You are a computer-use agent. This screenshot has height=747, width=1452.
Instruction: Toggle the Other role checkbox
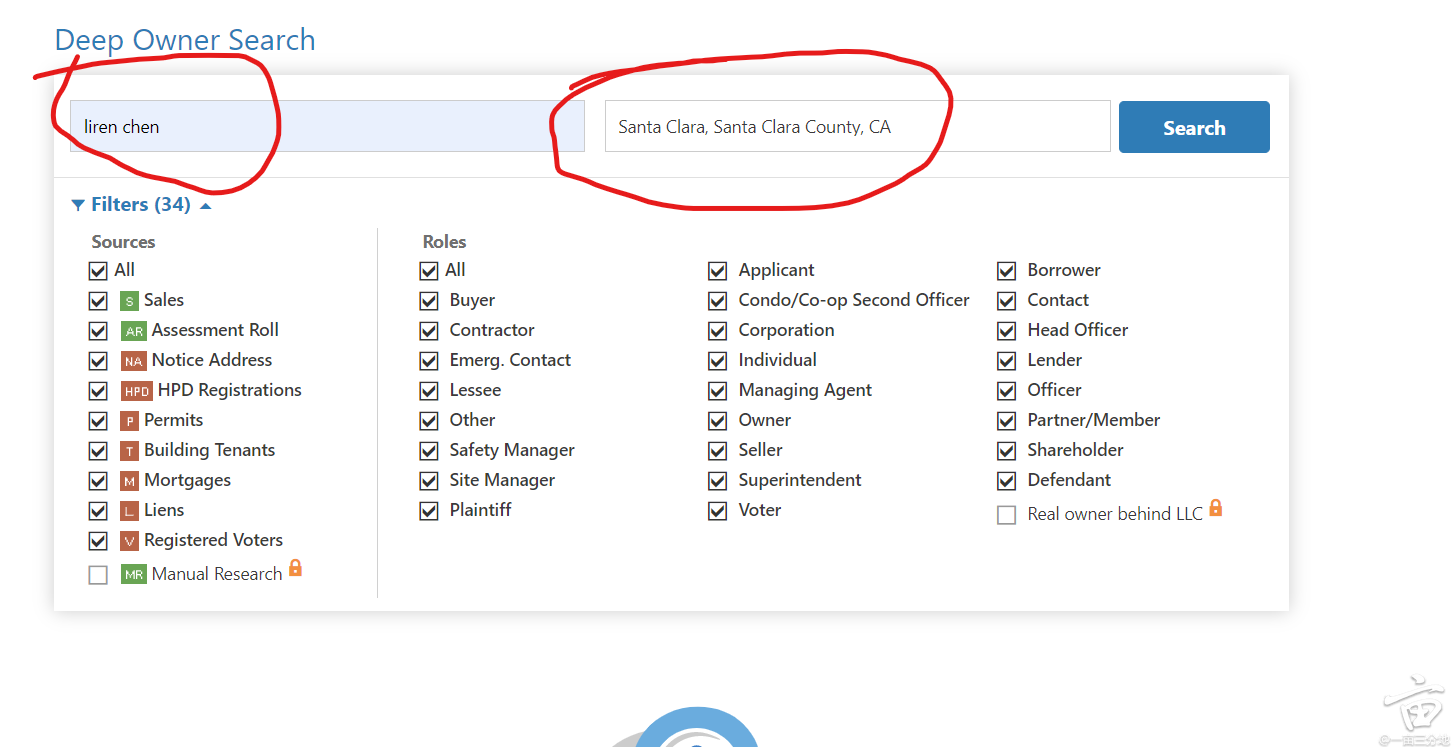[429, 421]
